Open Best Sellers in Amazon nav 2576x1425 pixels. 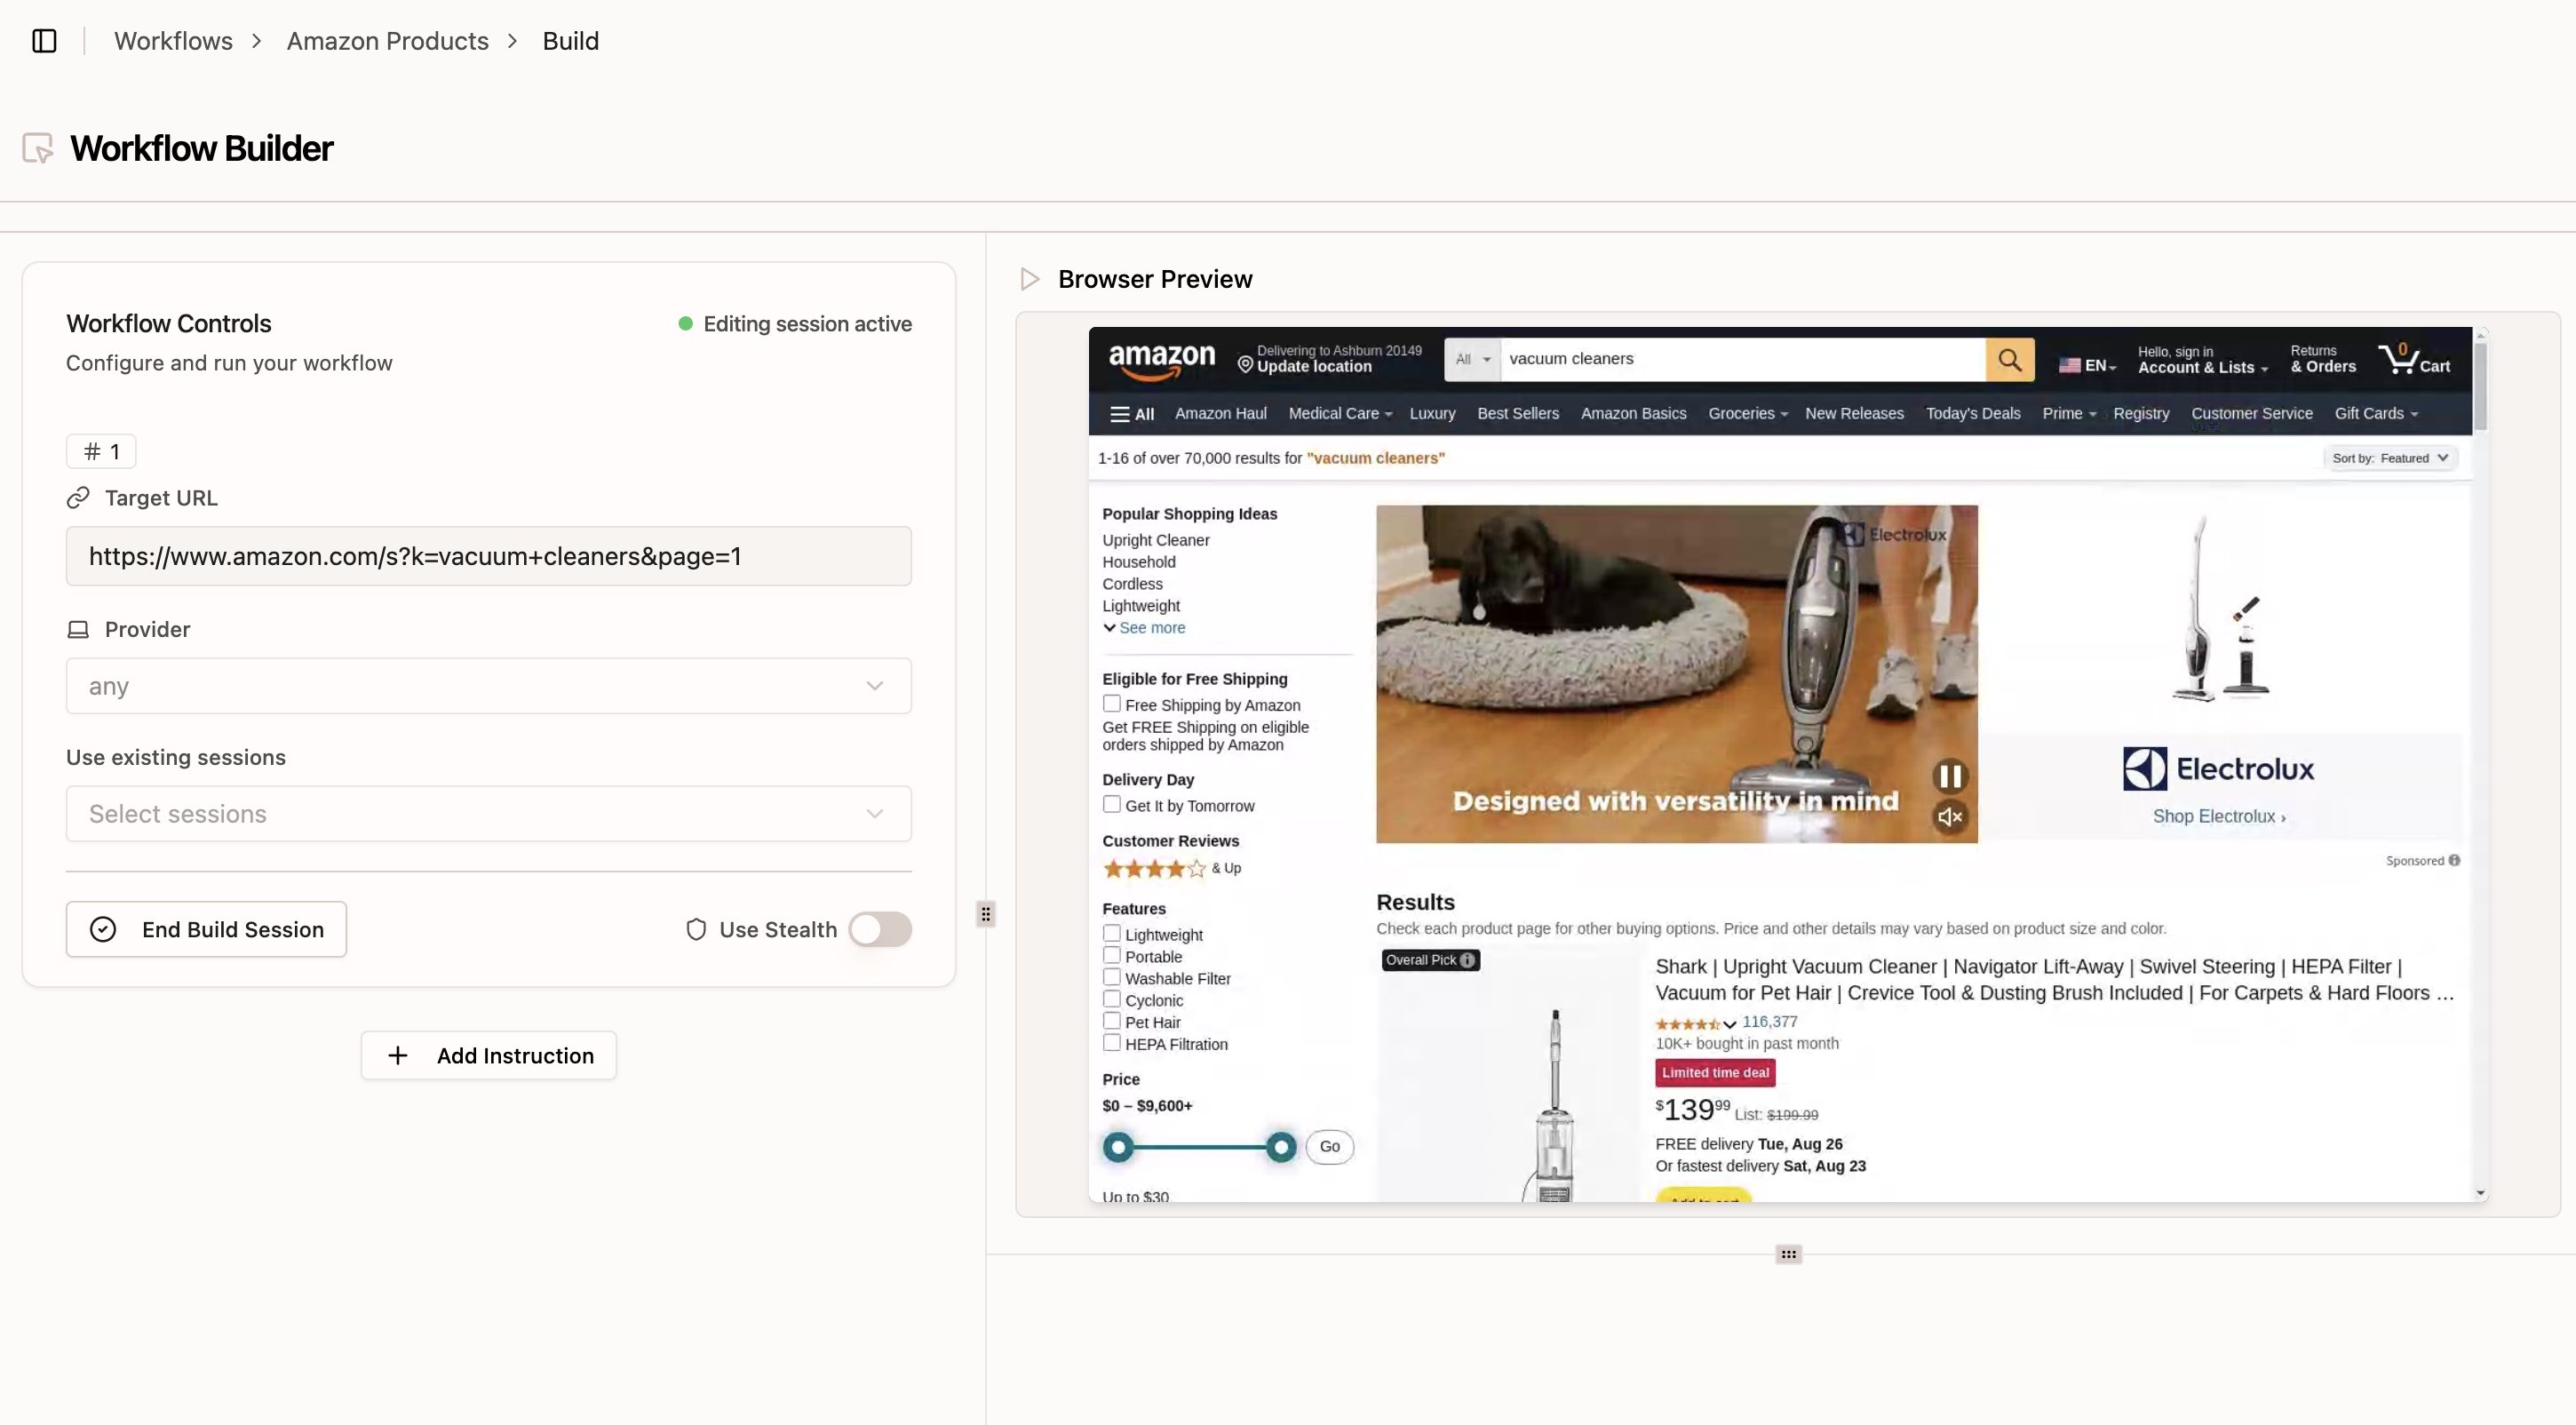click(x=1517, y=414)
